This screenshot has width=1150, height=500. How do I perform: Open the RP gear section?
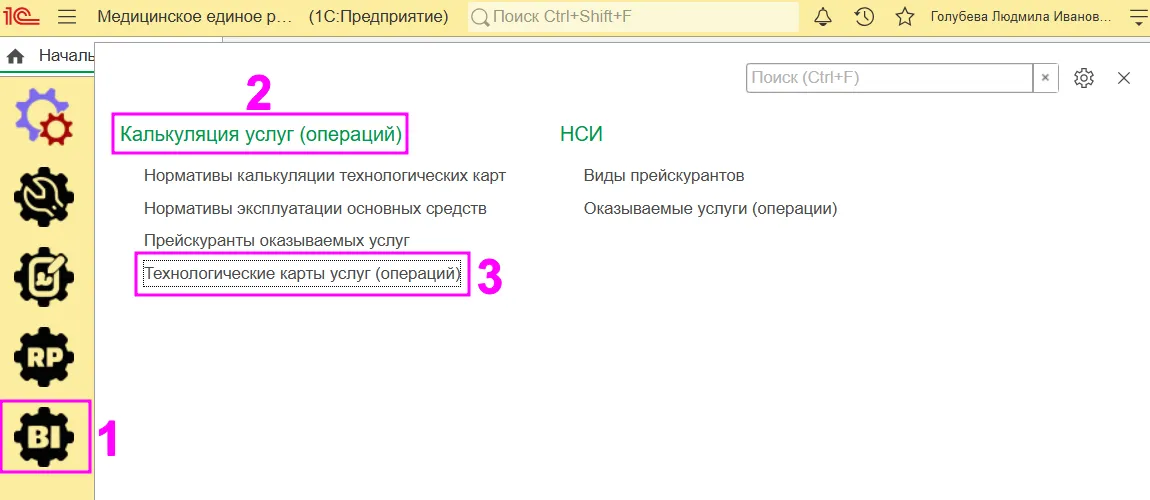click(45, 357)
